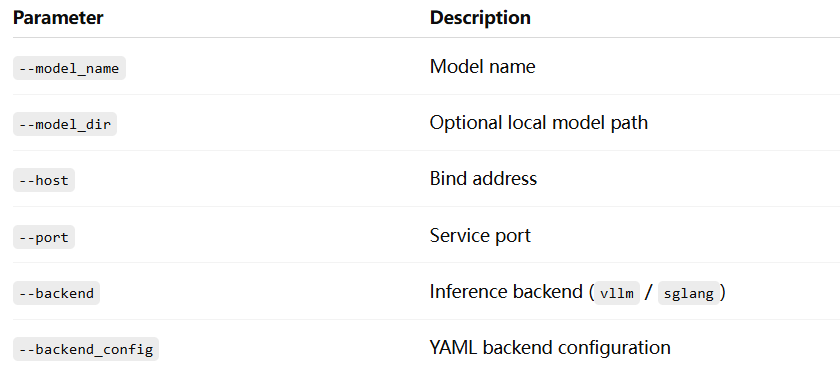This screenshot has height=373, width=840.
Task: Click the 'Service port' description
Action: coord(480,236)
